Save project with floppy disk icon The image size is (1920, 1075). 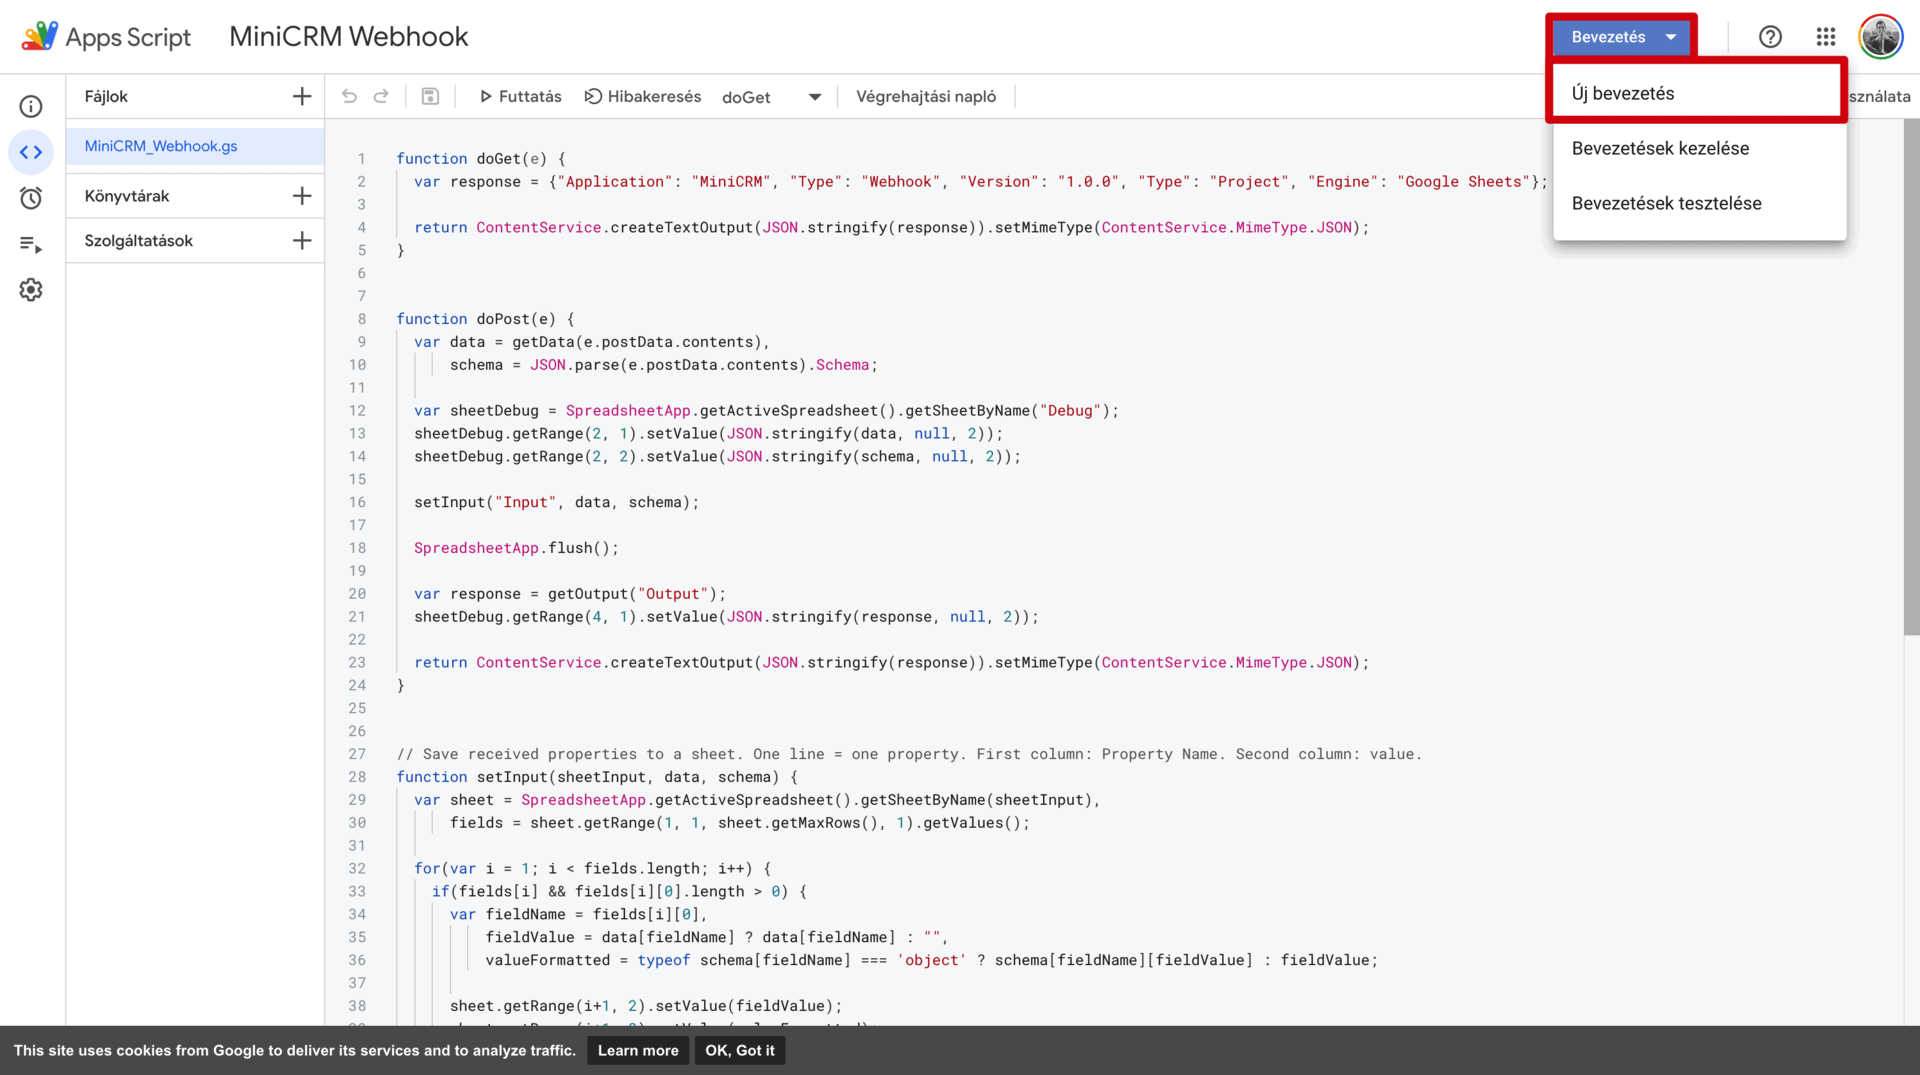[x=430, y=97]
